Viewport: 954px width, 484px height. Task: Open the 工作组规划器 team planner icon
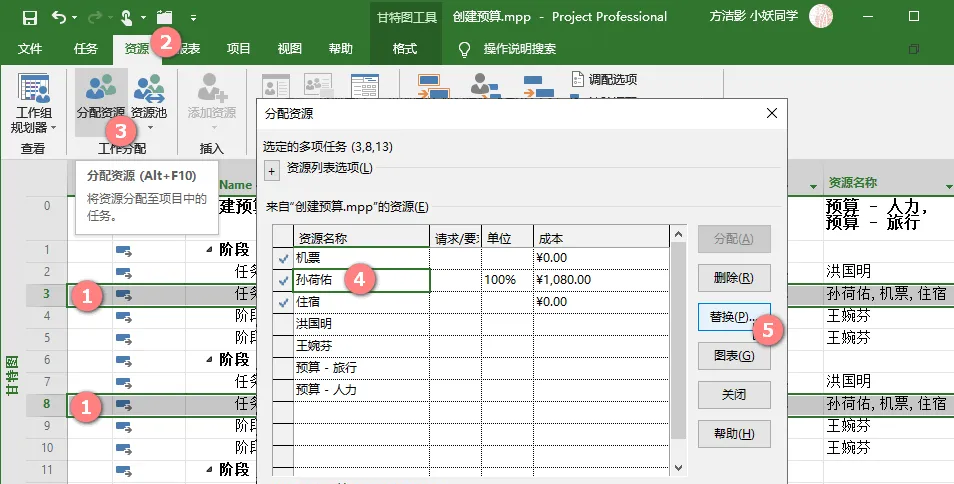(x=34, y=88)
